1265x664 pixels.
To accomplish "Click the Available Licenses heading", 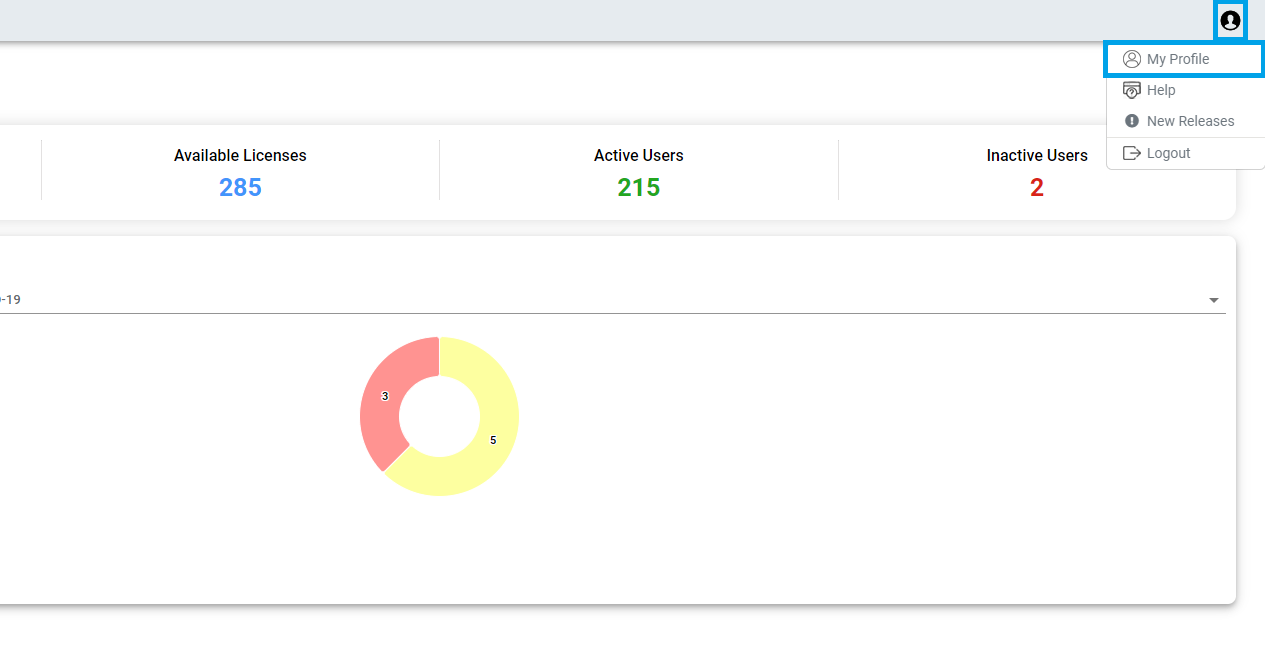I will (240, 155).
